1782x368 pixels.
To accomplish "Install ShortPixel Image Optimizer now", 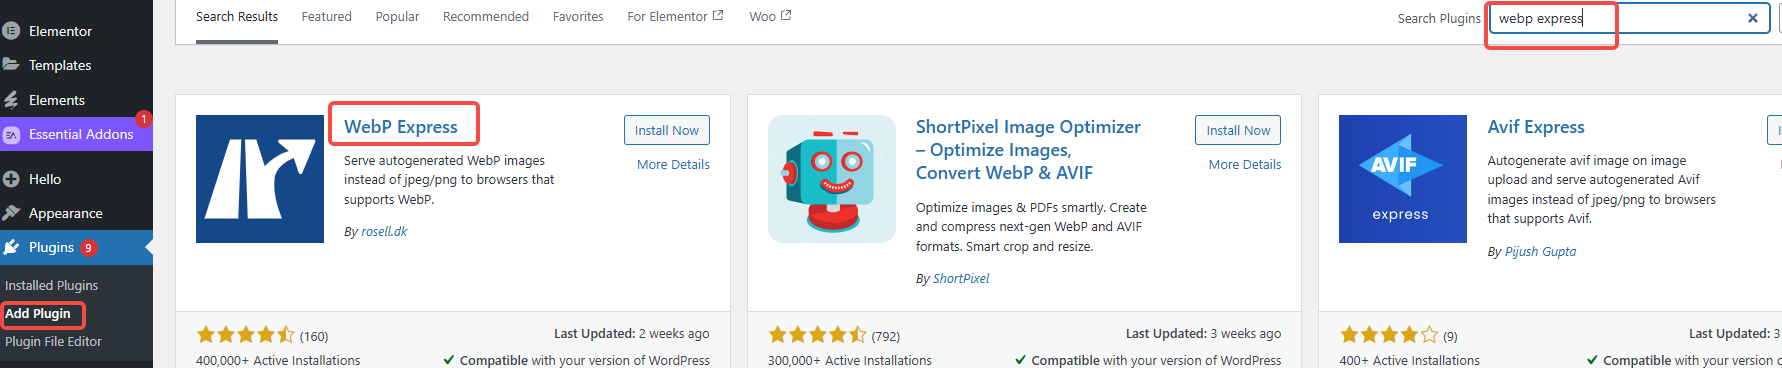I will (1238, 130).
